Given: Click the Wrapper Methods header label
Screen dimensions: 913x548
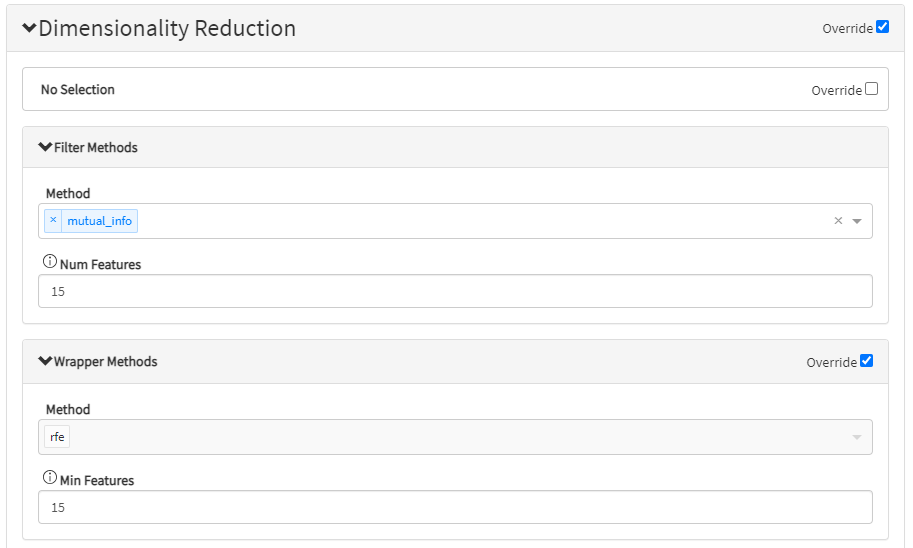Looking at the screenshot, I should pos(105,362).
